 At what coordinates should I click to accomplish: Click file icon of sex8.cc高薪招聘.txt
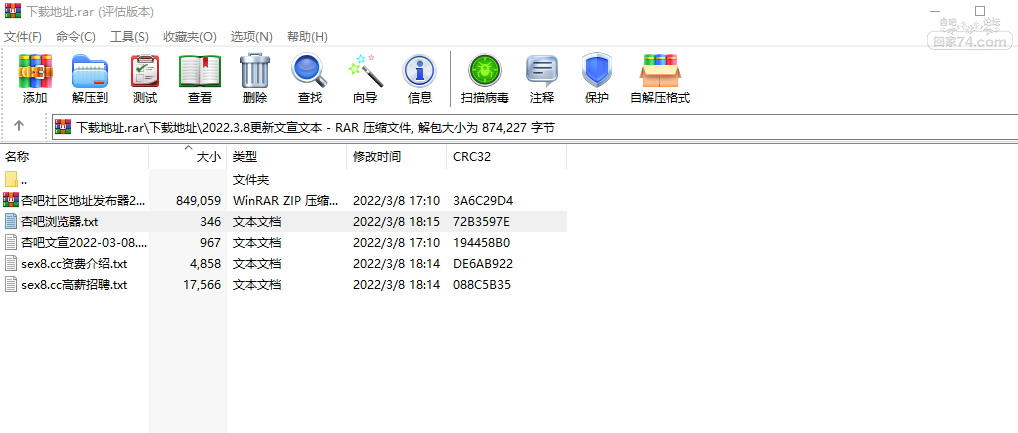11,284
